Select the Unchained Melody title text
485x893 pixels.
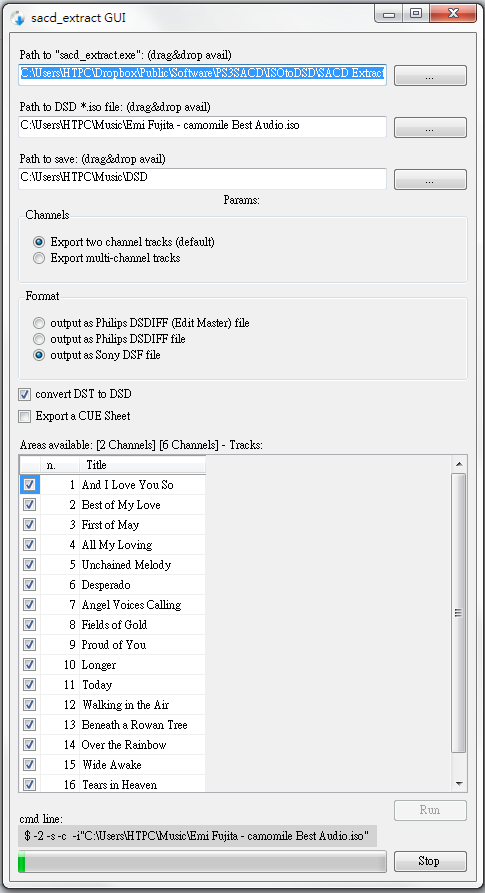[x=126, y=565]
